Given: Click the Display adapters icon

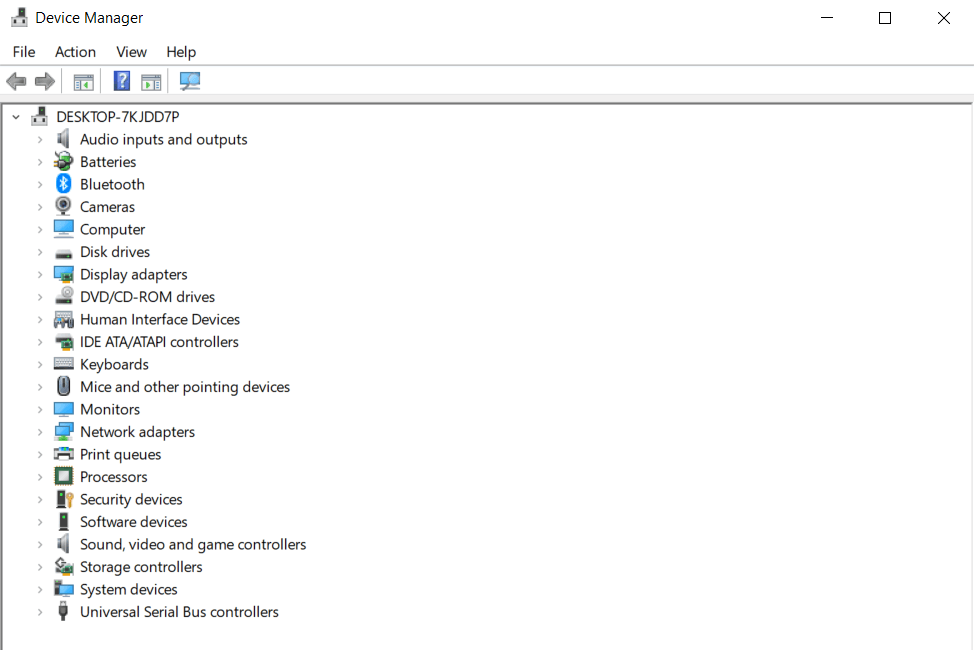Looking at the screenshot, I should pos(63,274).
